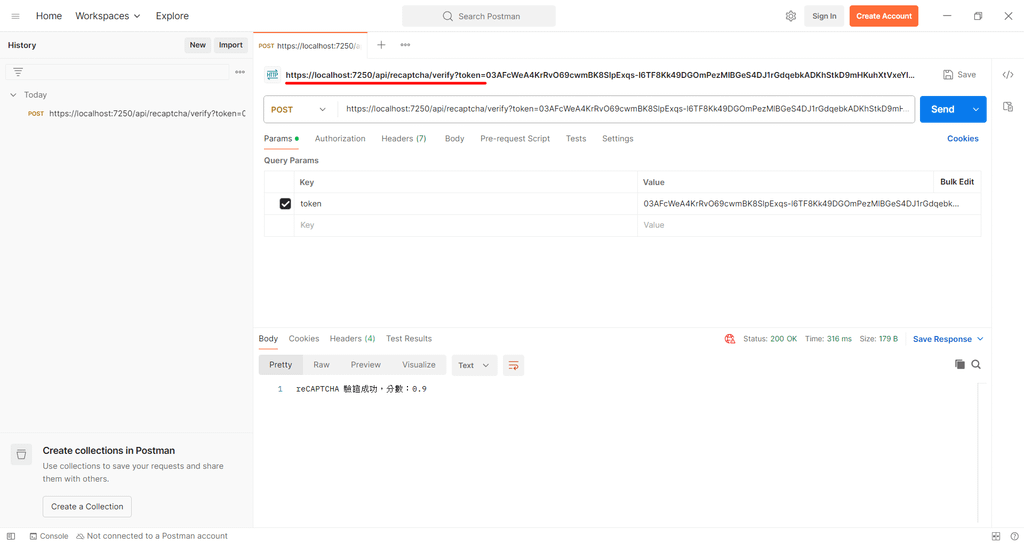Select the Pretty response view
The width and height of the screenshot is (1024, 544).
point(281,365)
